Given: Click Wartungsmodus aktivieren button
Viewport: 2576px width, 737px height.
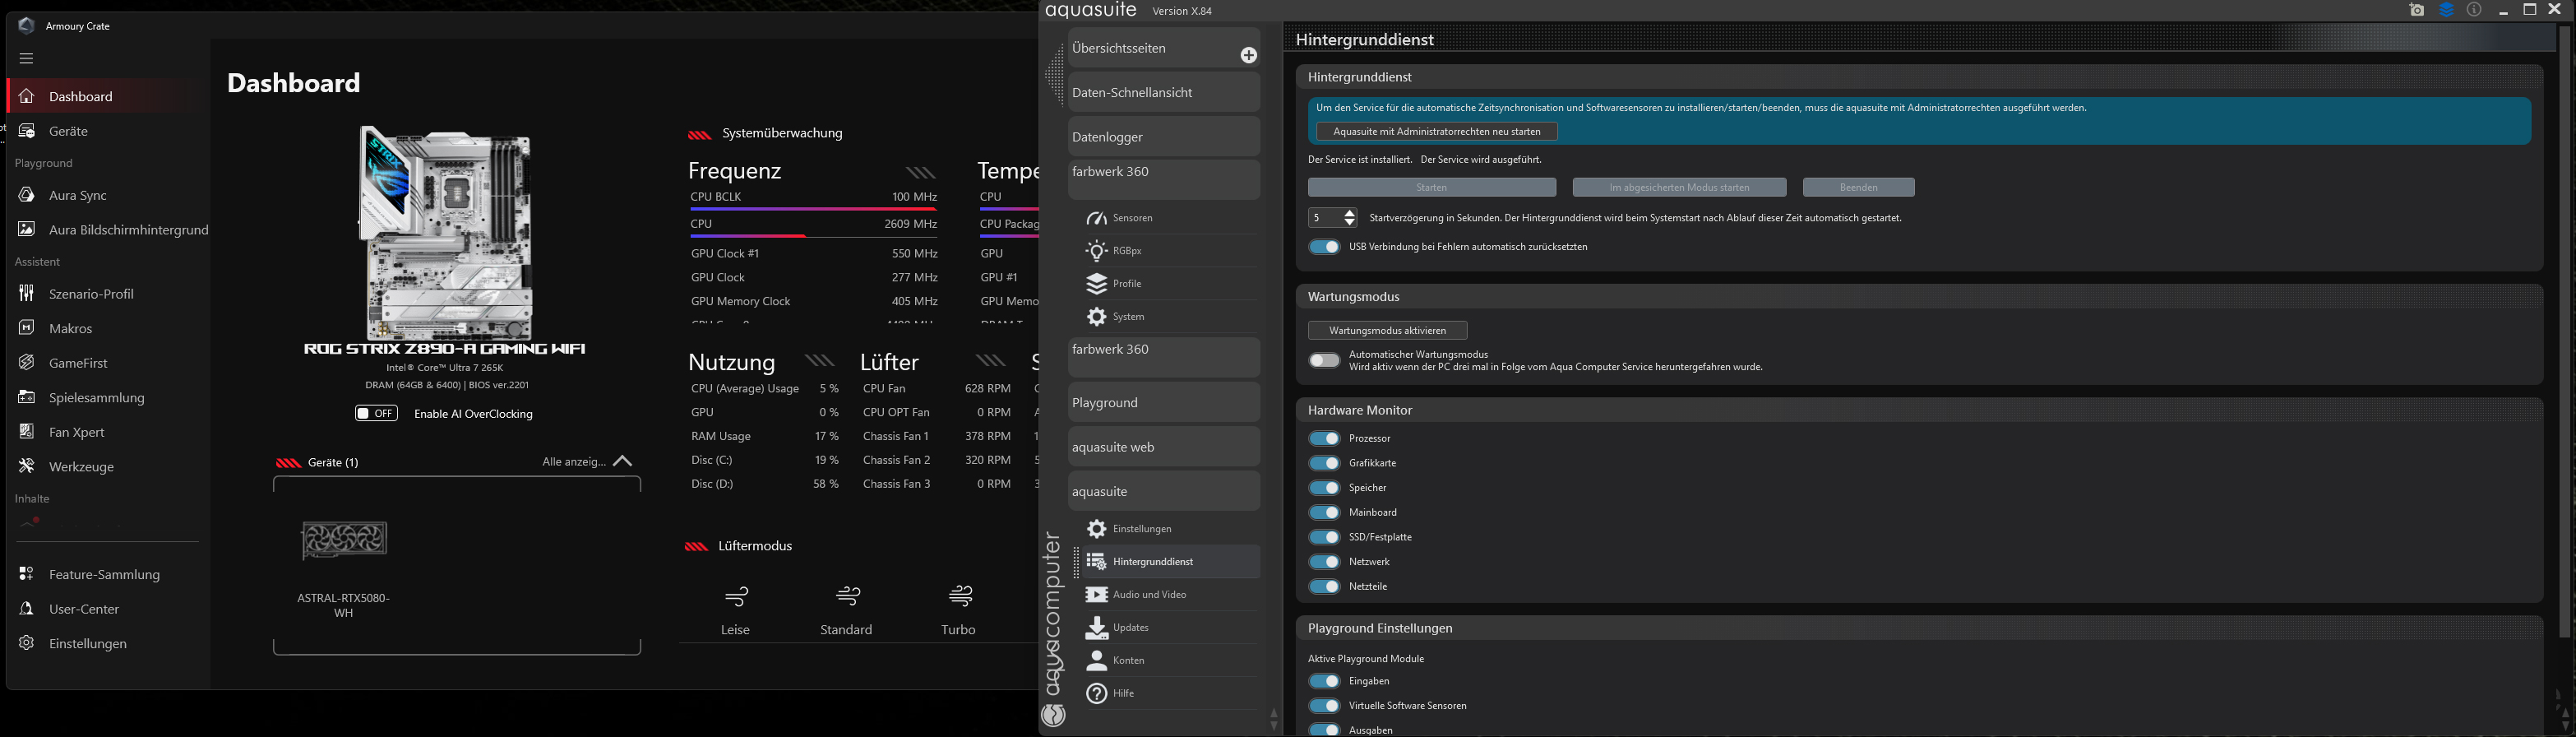Looking at the screenshot, I should point(1387,331).
